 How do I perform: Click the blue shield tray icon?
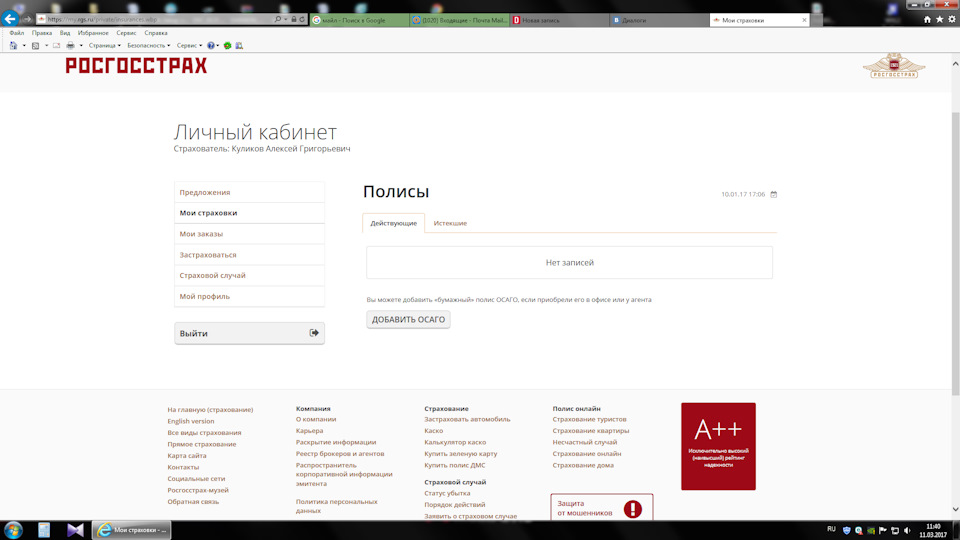[847, 530]
